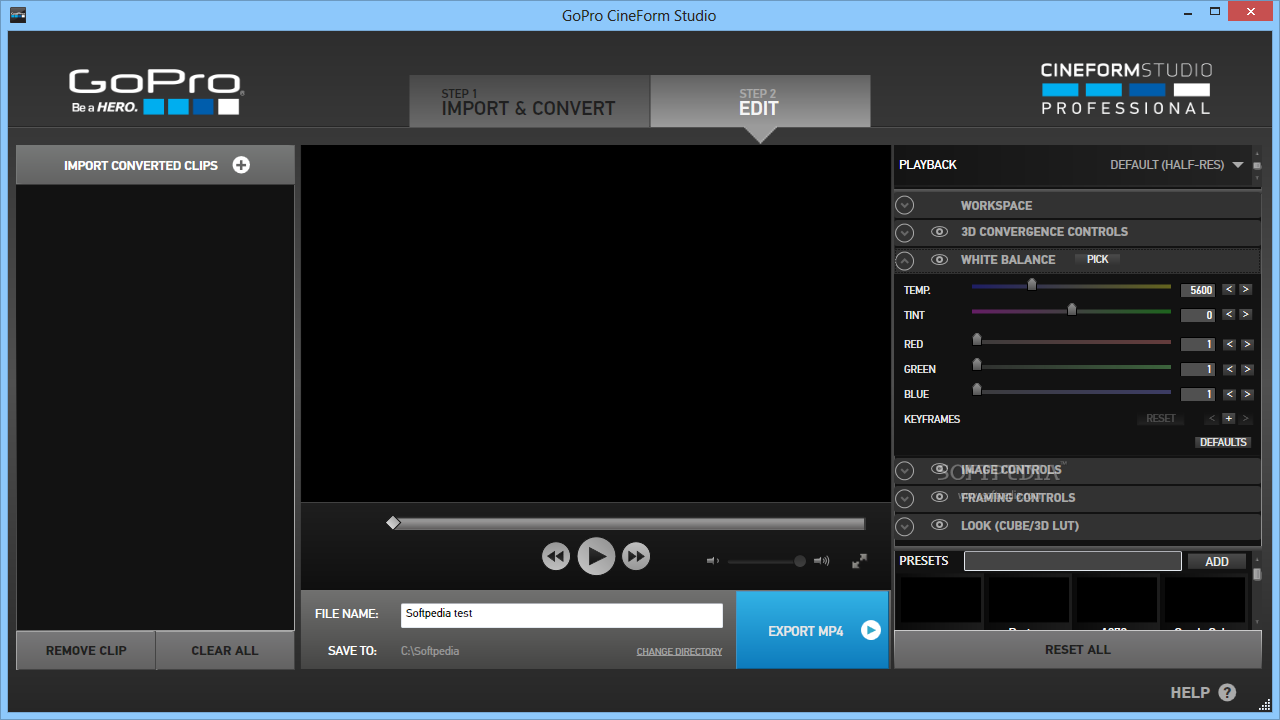This screenshot has width=1280, height=720.
Task: Click the Remove Clip button
Action: pyautogui.click(x=86, y=650)
